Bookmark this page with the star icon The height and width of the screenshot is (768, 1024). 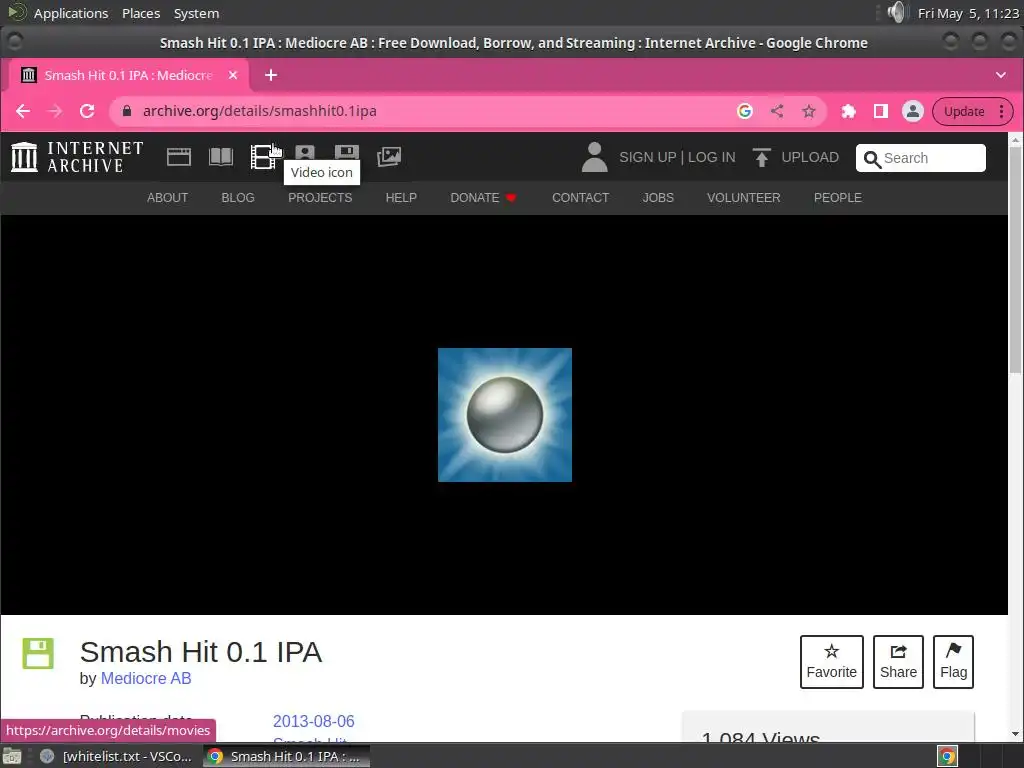point(808,111)
